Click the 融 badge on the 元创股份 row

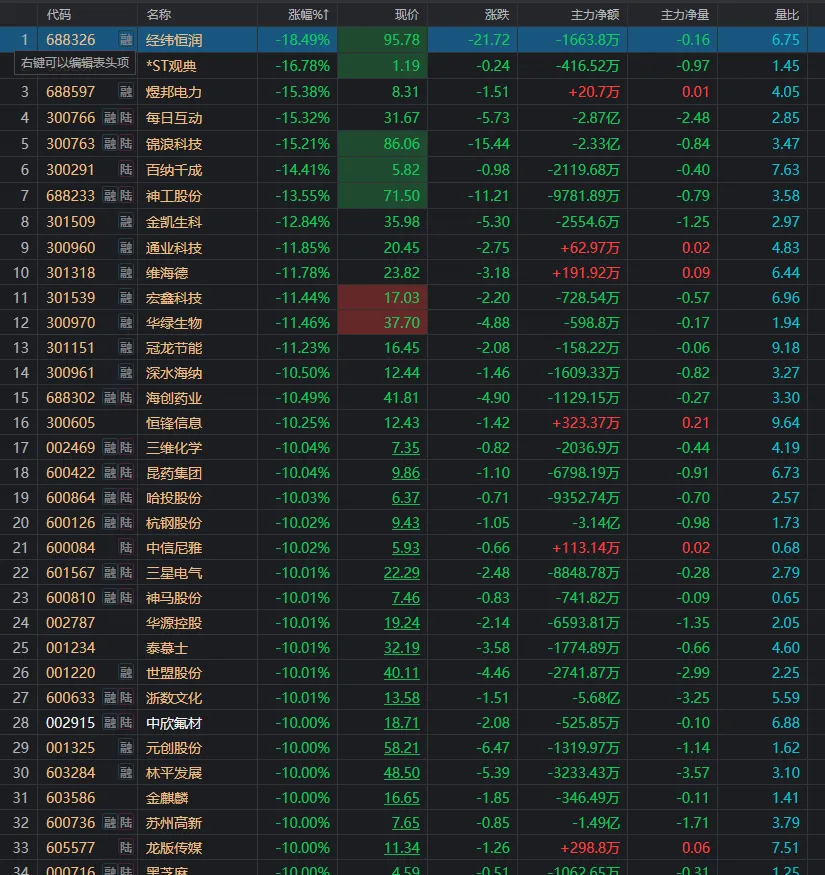pyautogui.click(x=126, y=748)
